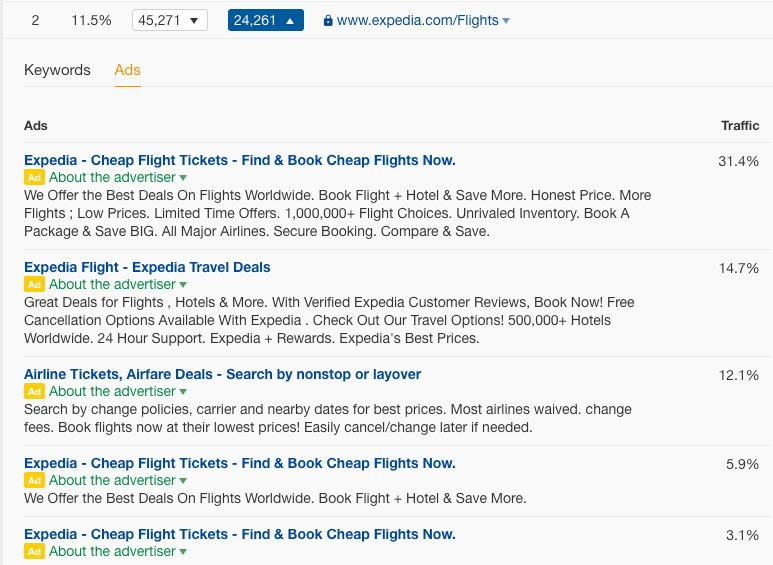
Task: Click the lock icon before expedia.com URL
Action: tap(328, 20)
